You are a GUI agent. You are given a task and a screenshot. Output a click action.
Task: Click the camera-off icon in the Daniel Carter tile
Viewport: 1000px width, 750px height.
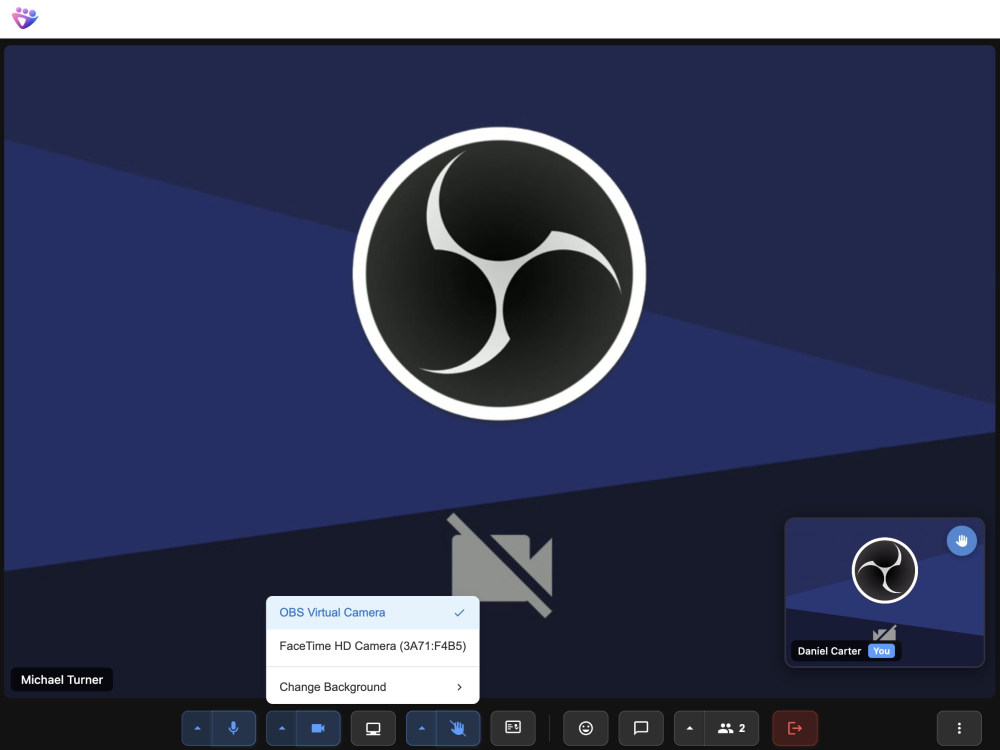[x=884, y=633]
